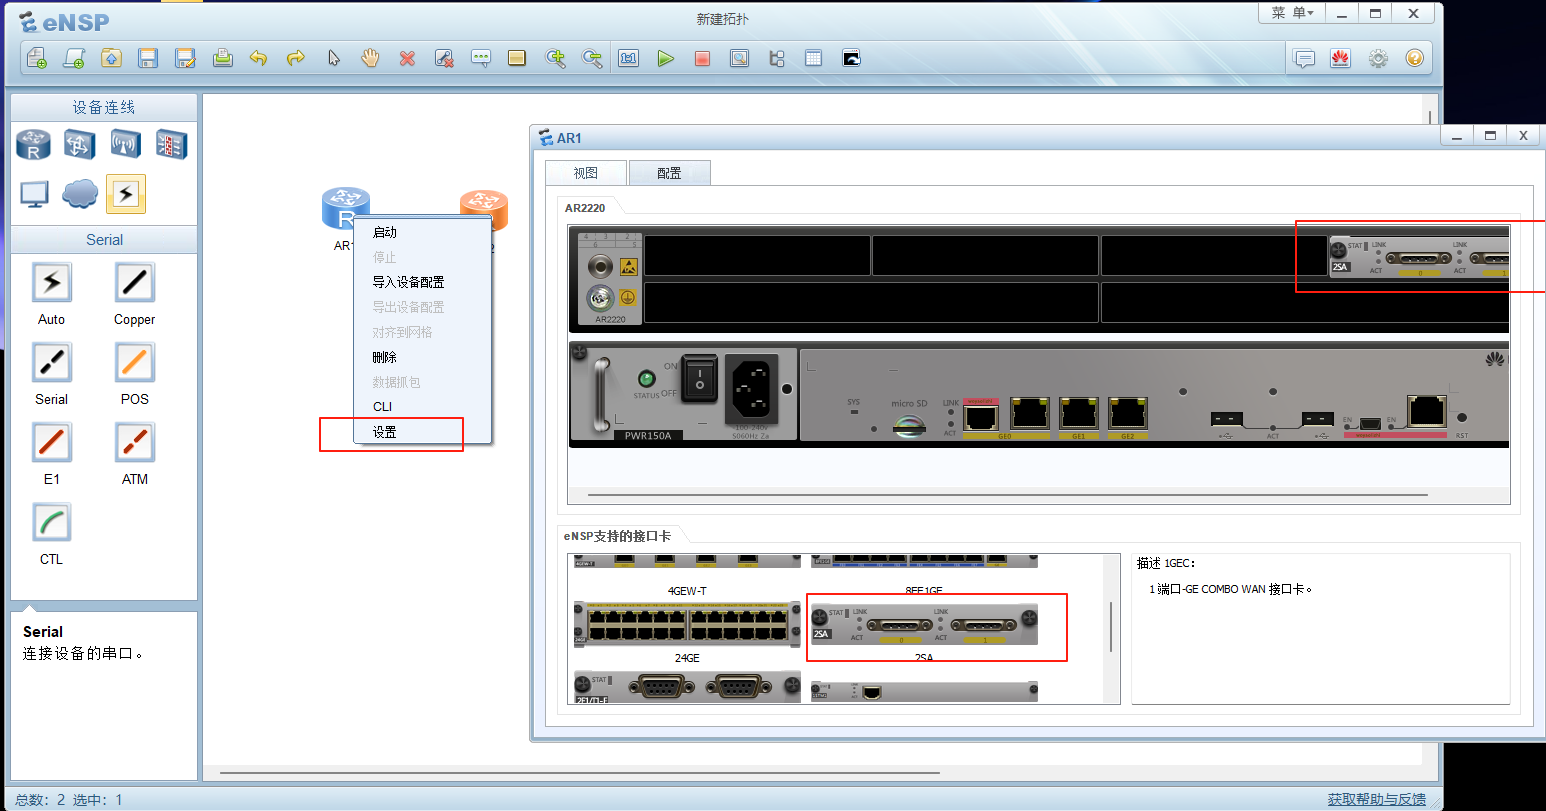Switch to the 视图 tab in AR1

pyautogui.click(x=586, y=173)
